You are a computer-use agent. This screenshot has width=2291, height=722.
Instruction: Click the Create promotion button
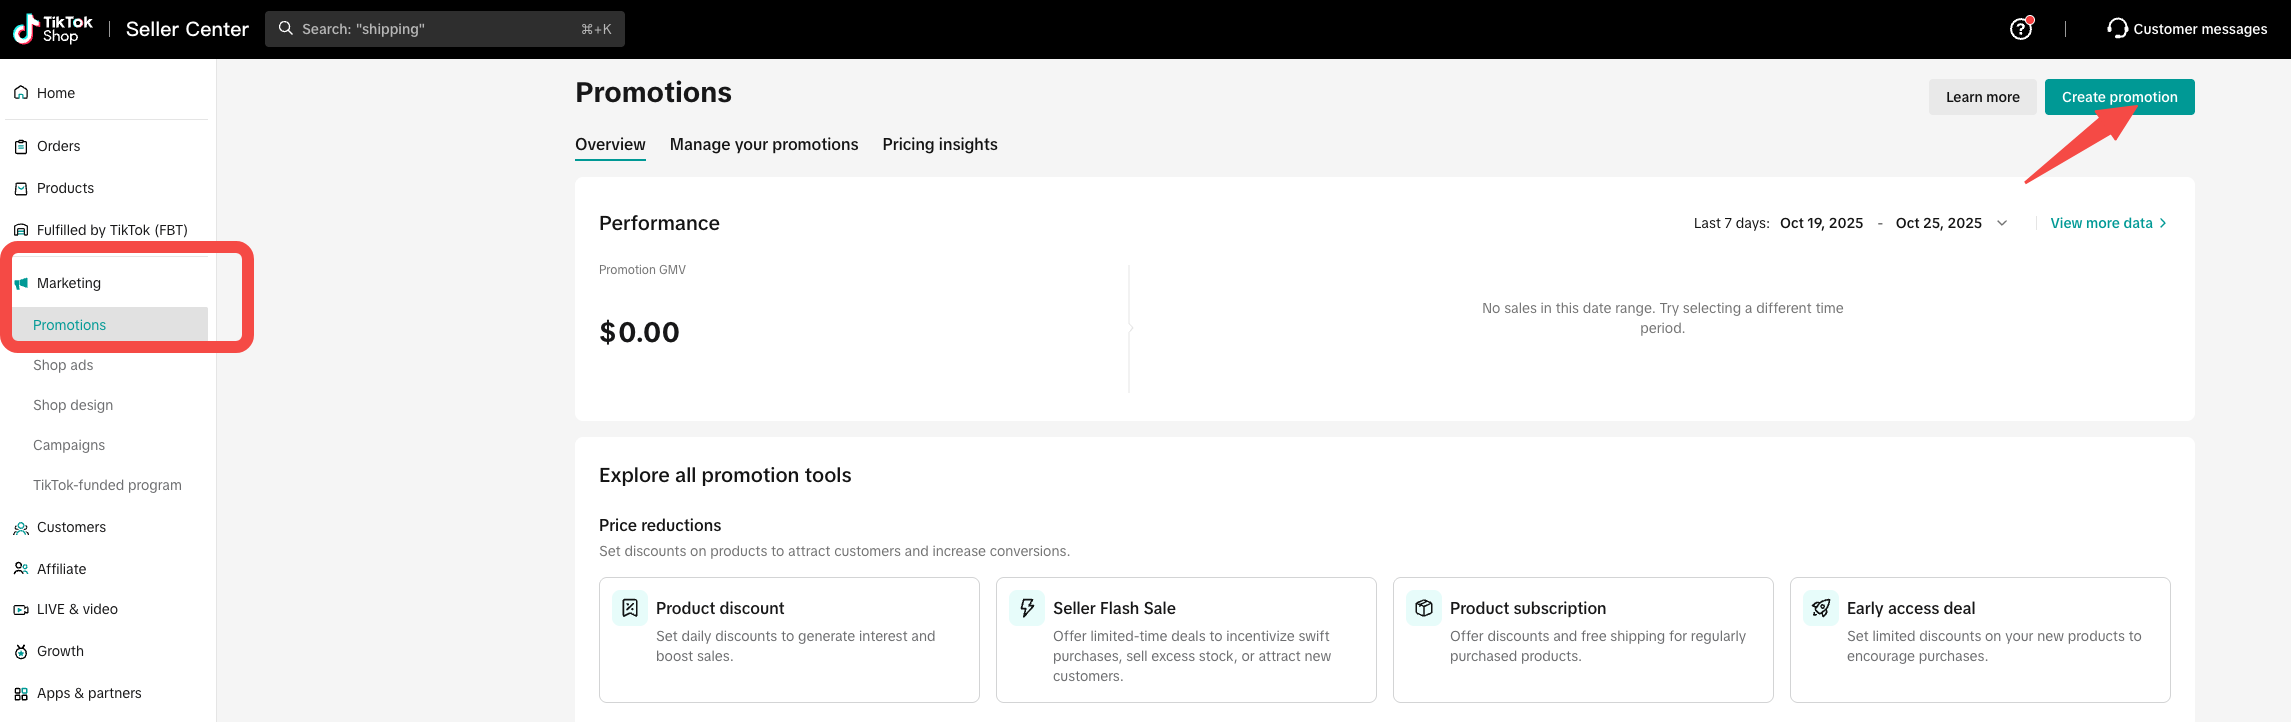2119,97
